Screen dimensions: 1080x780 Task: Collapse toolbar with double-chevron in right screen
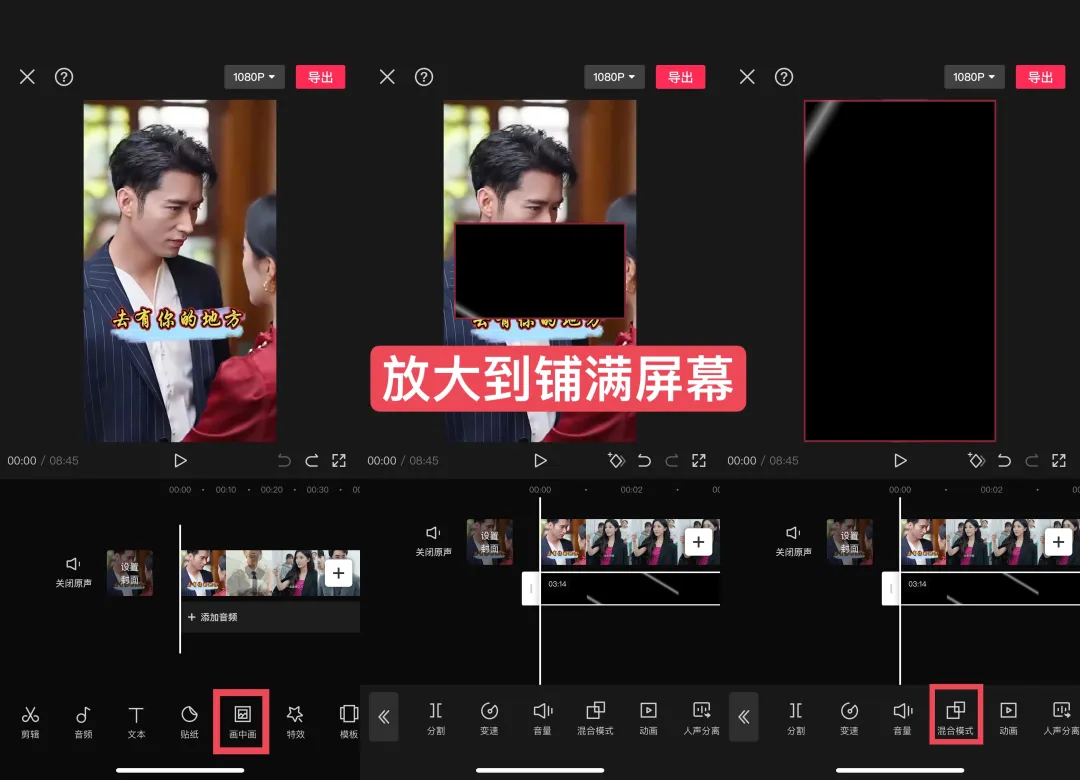point(744,717)
